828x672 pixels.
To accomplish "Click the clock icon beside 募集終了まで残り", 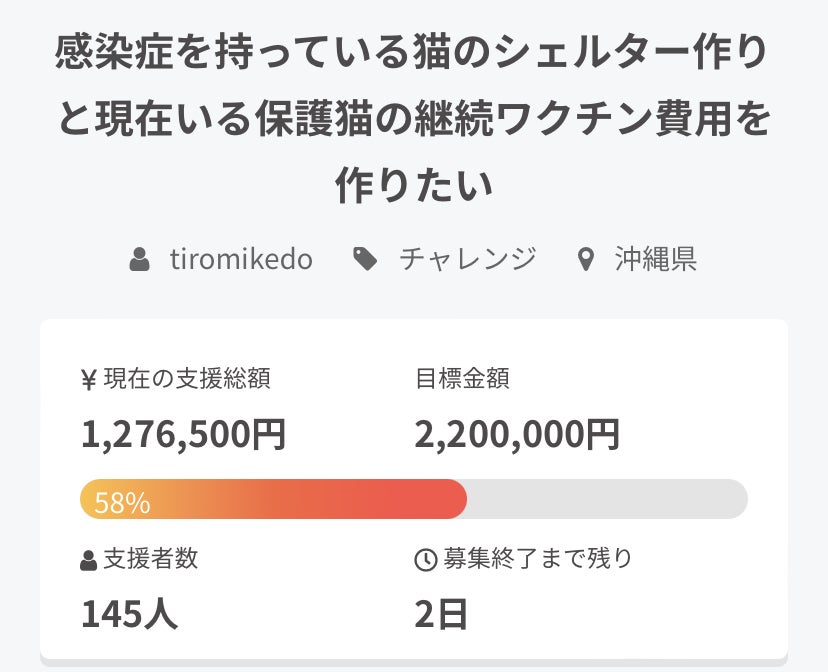I will 425,560.
